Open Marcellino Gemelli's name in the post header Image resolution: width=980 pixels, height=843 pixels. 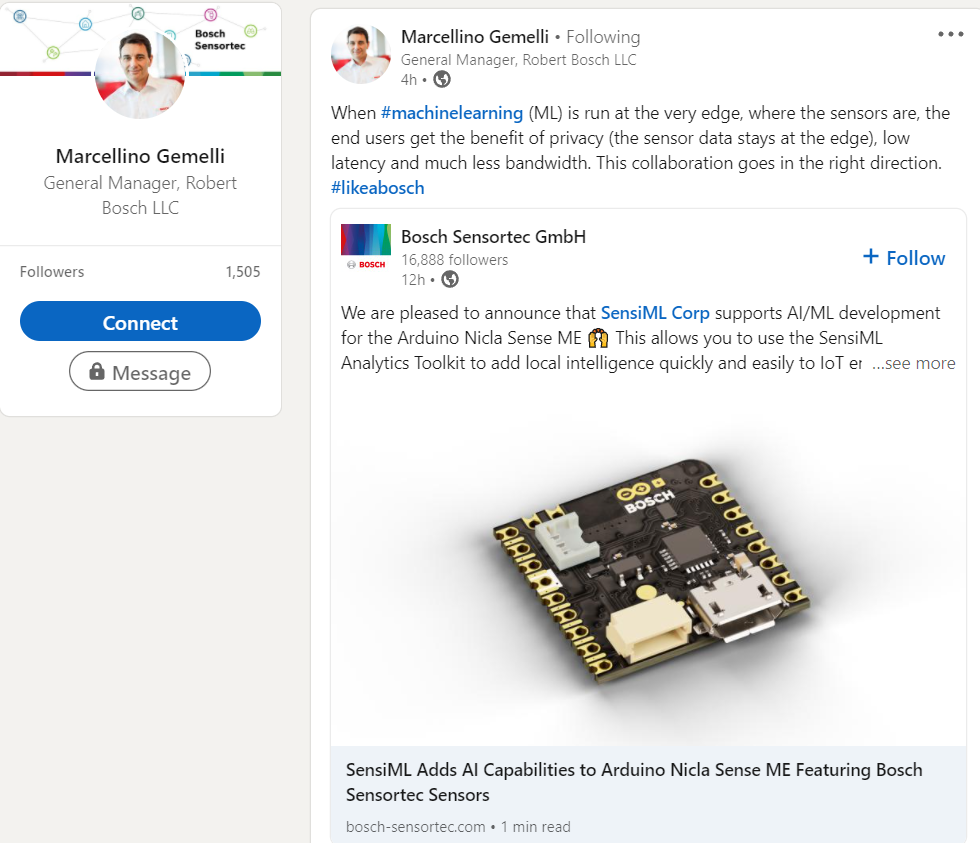[x=475, y=37]
